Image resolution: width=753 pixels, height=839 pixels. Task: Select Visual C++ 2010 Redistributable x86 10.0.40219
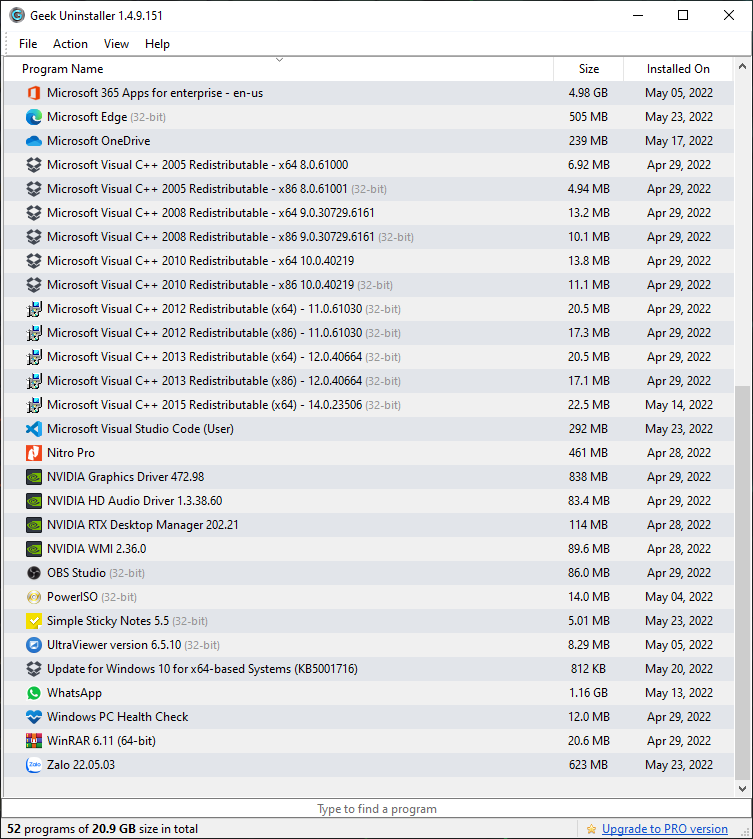pyautogui.click(x=369, y=285)
